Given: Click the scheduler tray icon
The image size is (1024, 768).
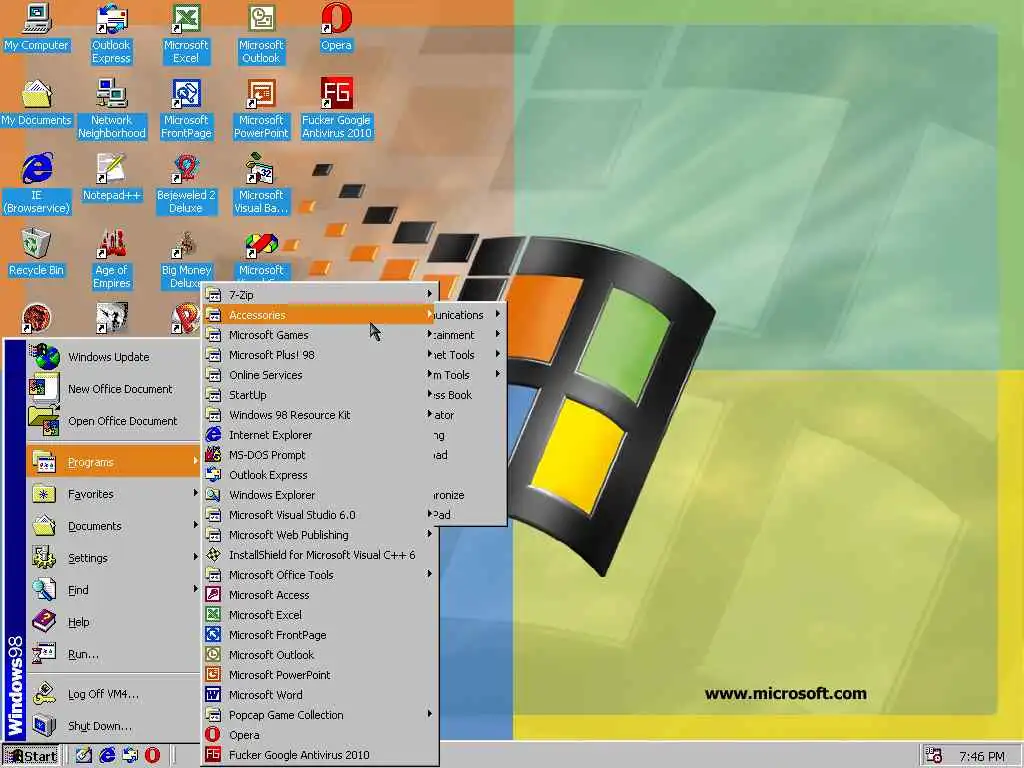Looking at the screenshot, I should click(x=934, y=756).
